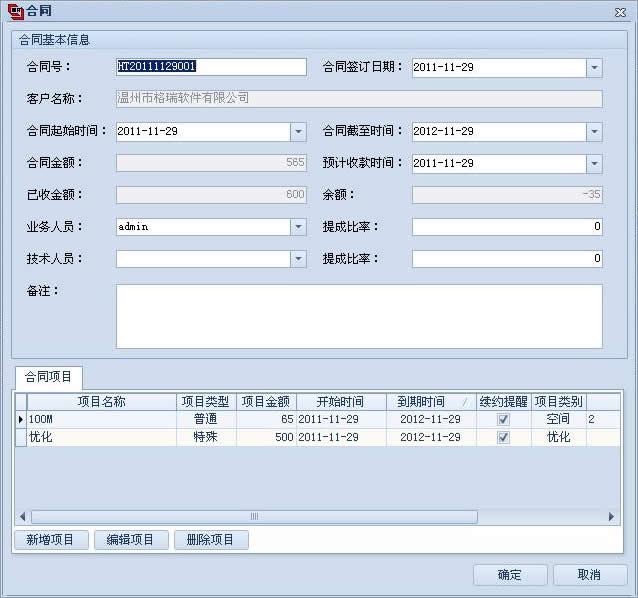
Task: Toggle 续约提醒 checkbox for the 优化 row
Action: (x=503, y=437)
